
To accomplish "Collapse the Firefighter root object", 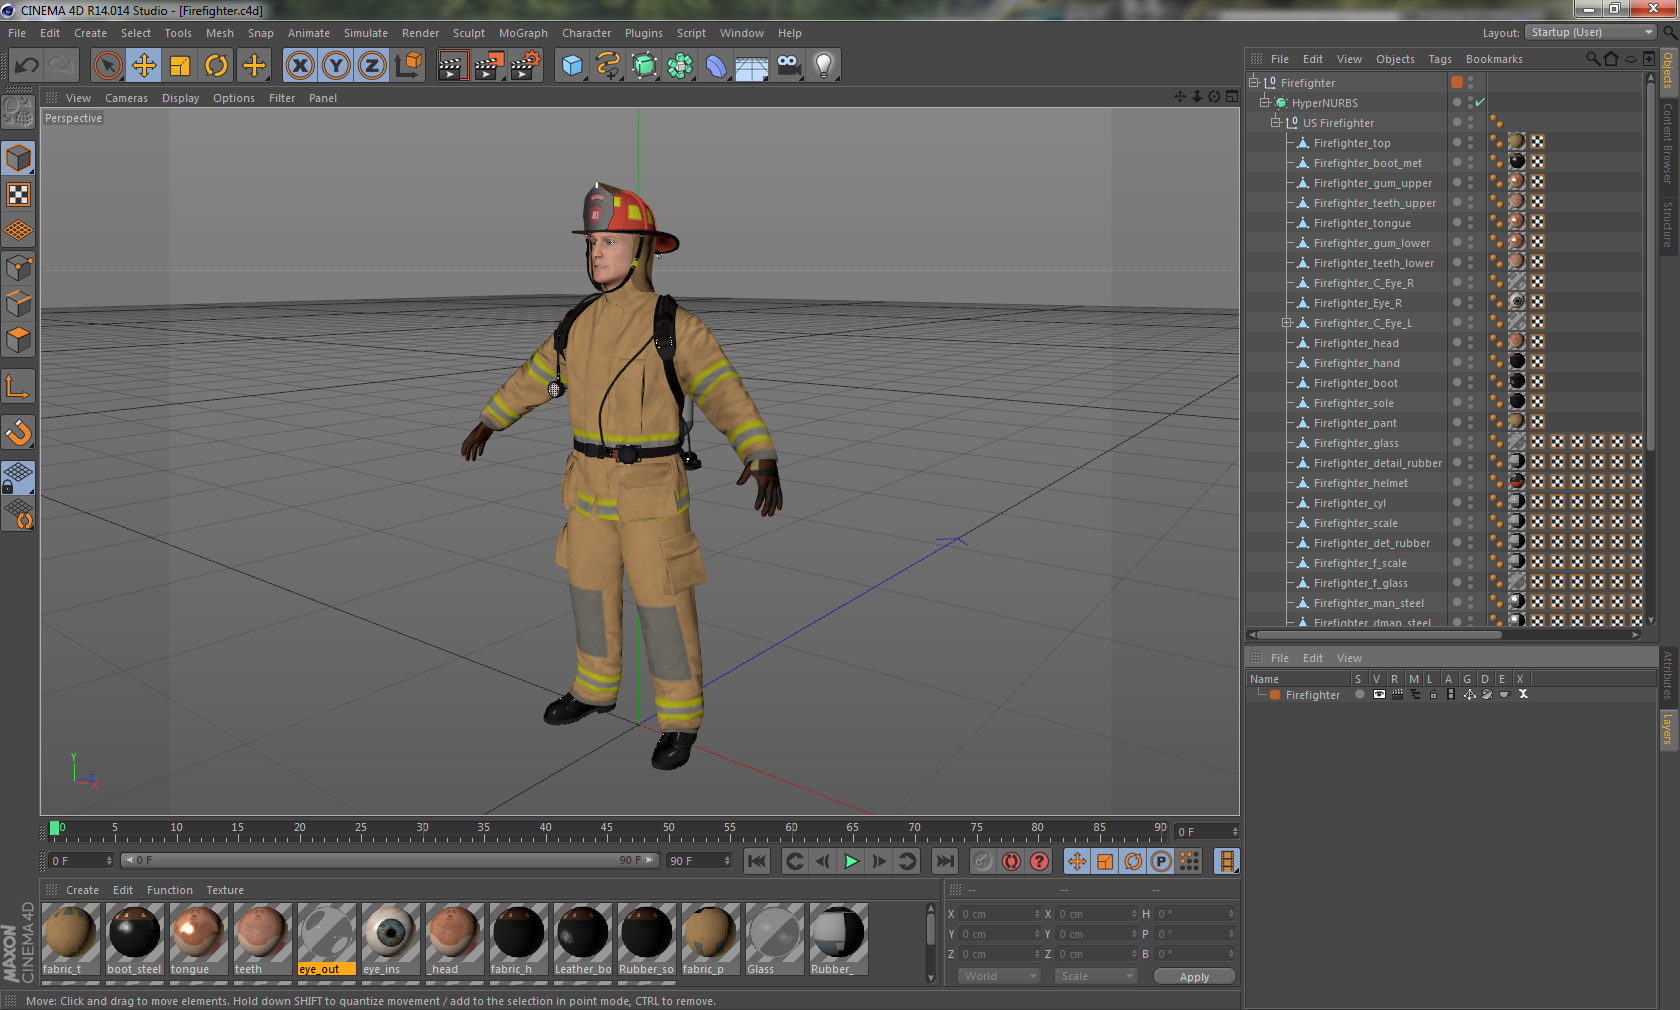I will (1254, 82).
